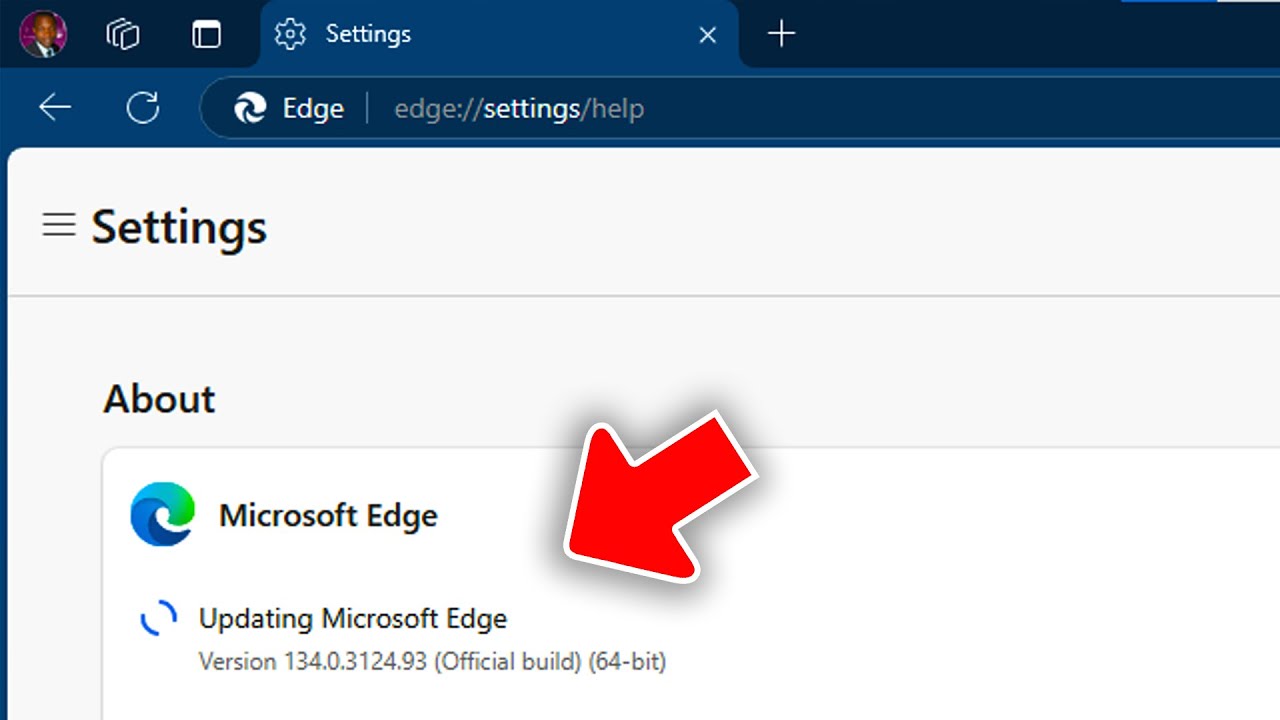
Task: Go back using the back arrow
Action: click(55, 108)
